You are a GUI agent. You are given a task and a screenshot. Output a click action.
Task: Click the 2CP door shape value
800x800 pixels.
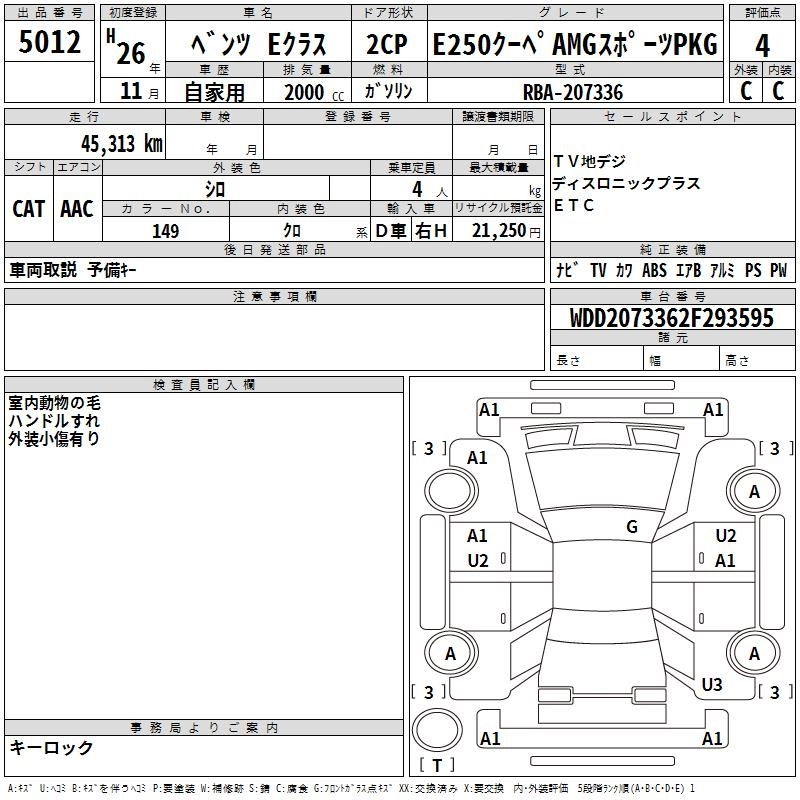coord(387,45)
